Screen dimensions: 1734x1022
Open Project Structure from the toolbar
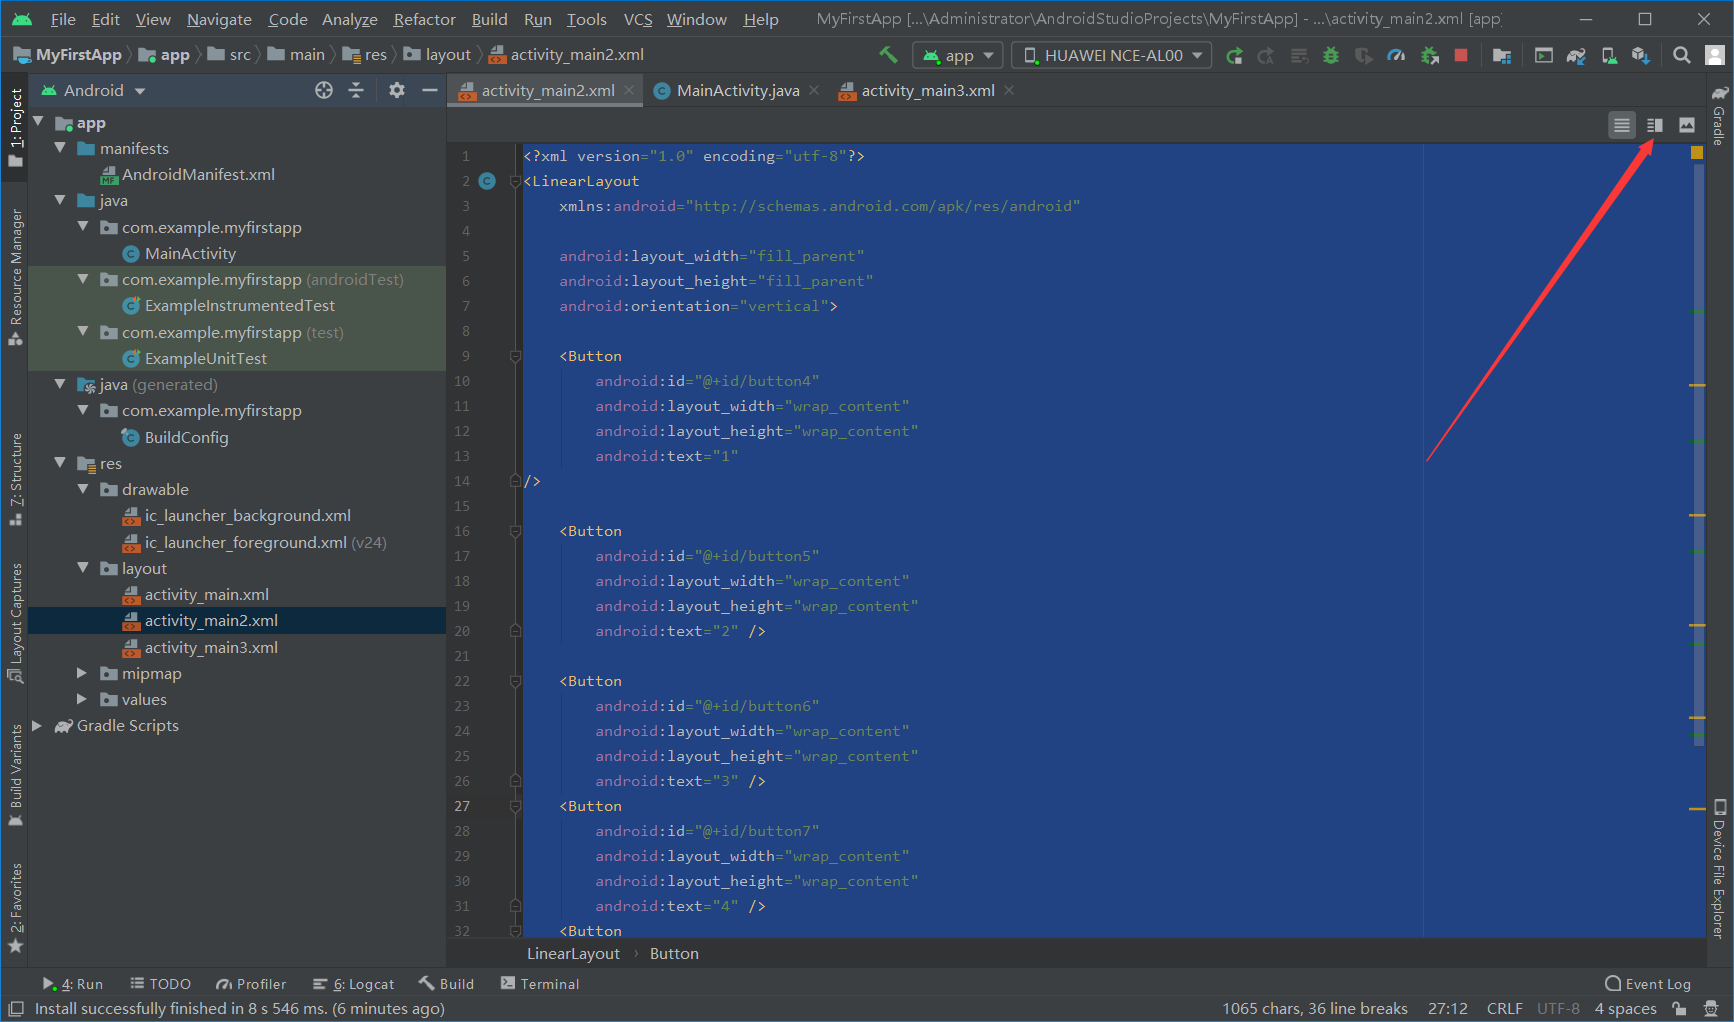(1502, 55)
